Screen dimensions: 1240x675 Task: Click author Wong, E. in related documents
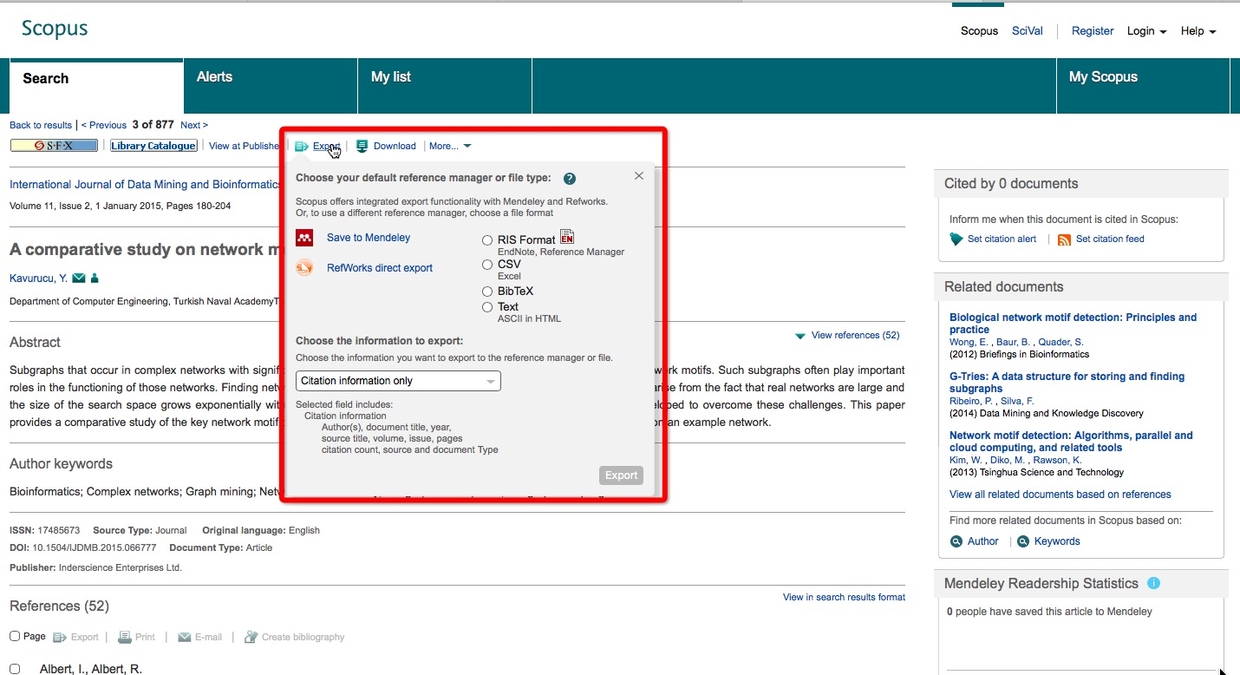(968, 342)
